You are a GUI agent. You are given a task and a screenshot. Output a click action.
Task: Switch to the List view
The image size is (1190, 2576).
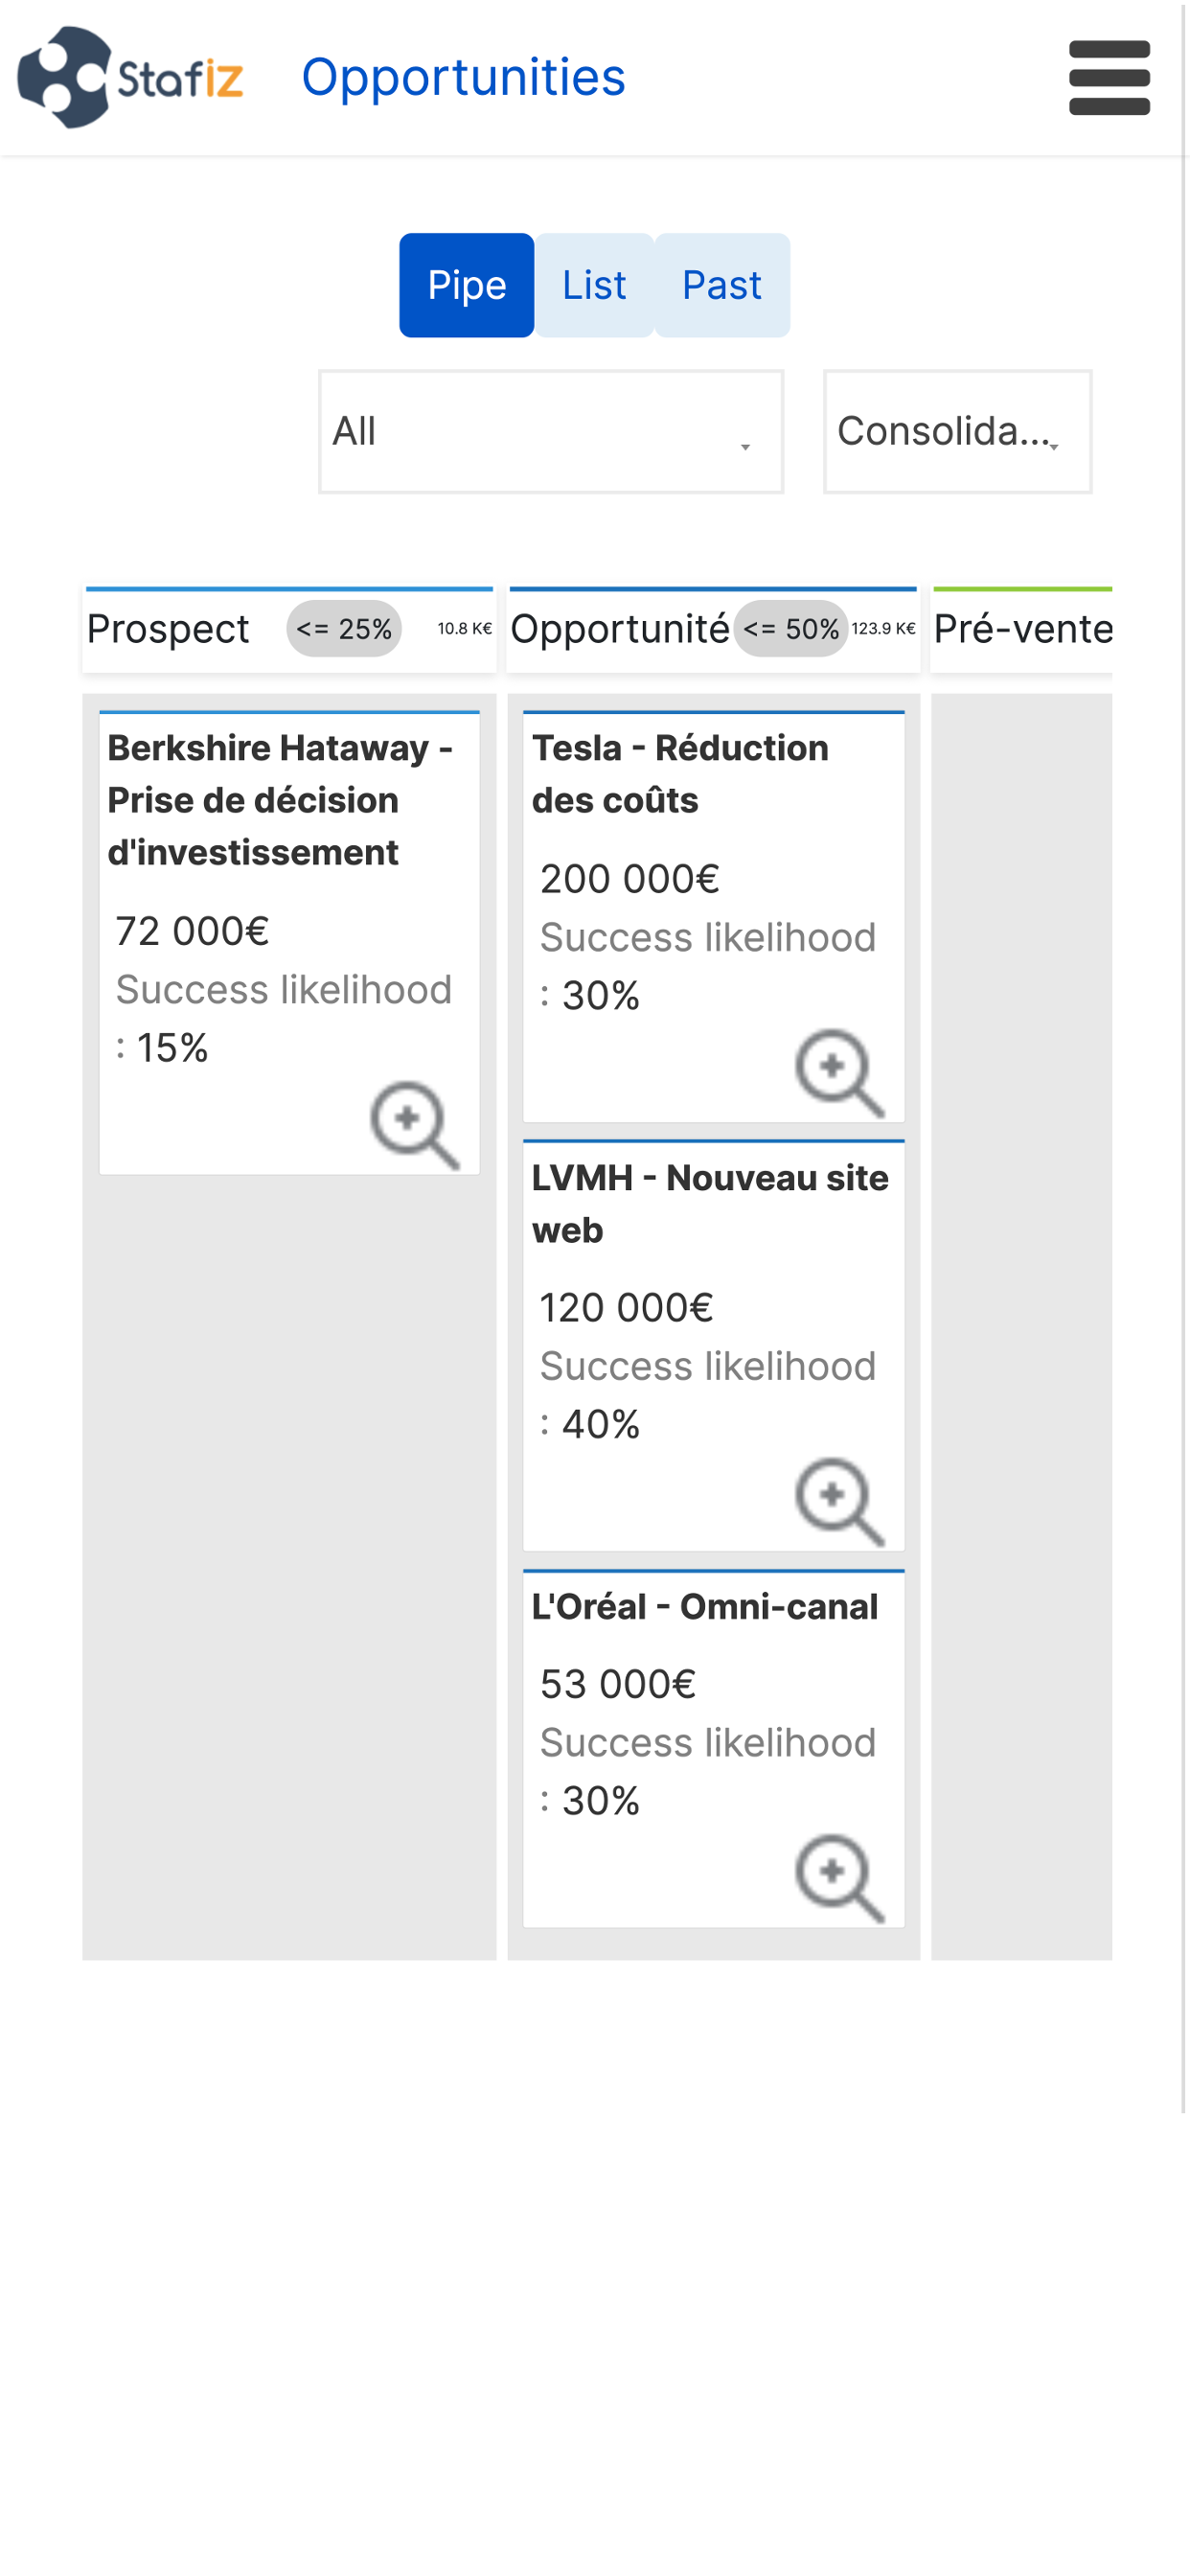tap(594, 285)
